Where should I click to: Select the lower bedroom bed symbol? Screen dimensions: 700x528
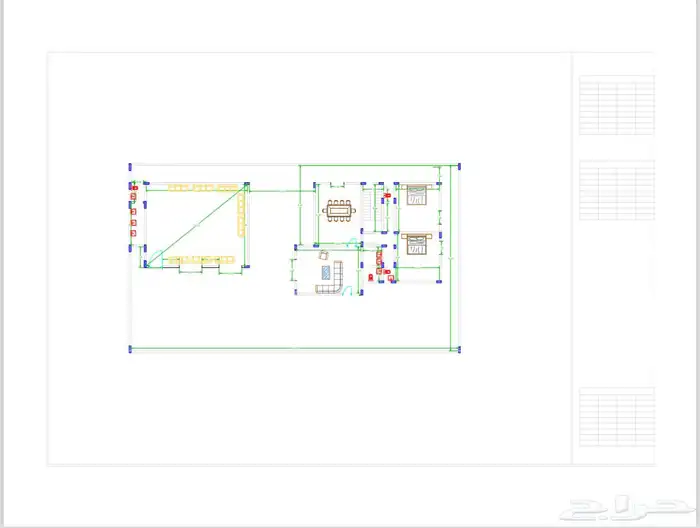pyautogui.click(x=416, y=245)
